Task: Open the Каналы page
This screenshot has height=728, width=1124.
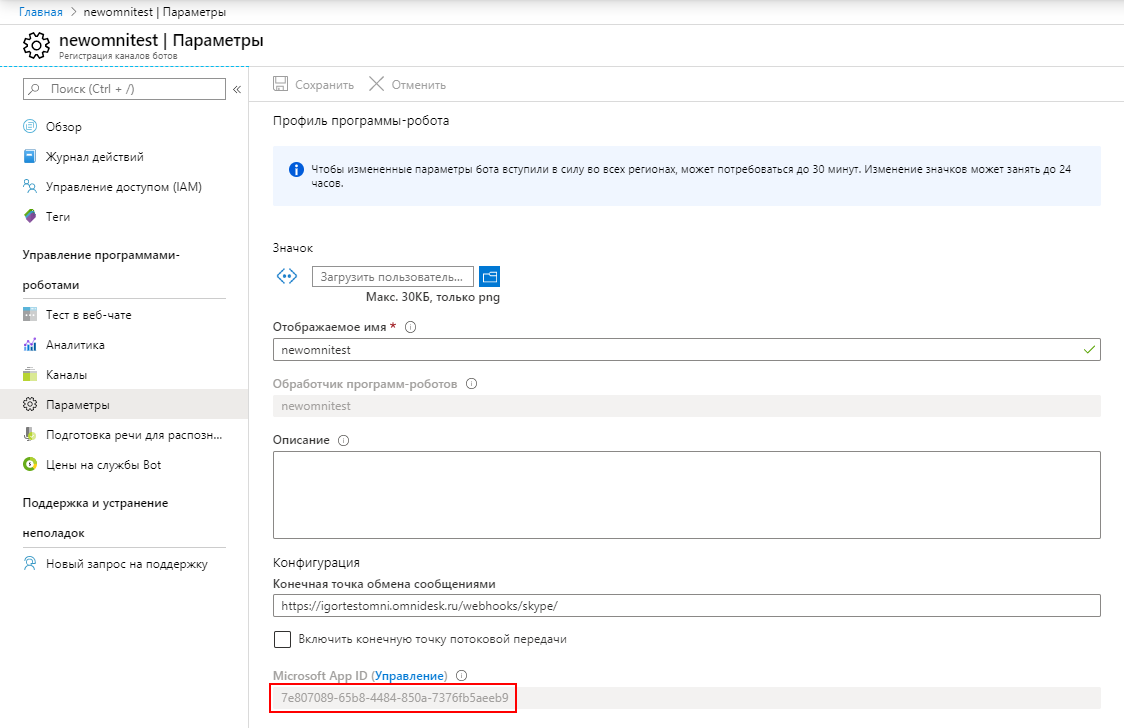Action: 124,375
